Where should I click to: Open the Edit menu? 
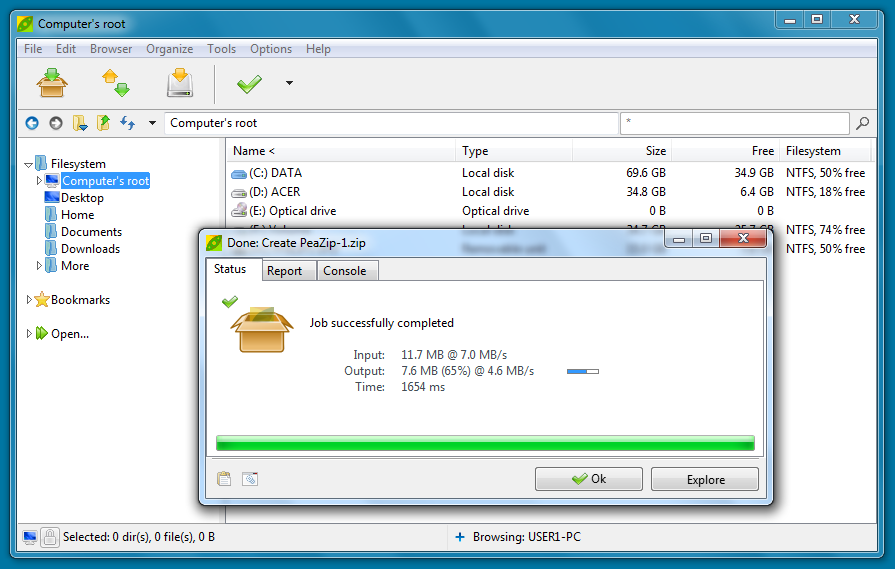[x=66, y=49]
